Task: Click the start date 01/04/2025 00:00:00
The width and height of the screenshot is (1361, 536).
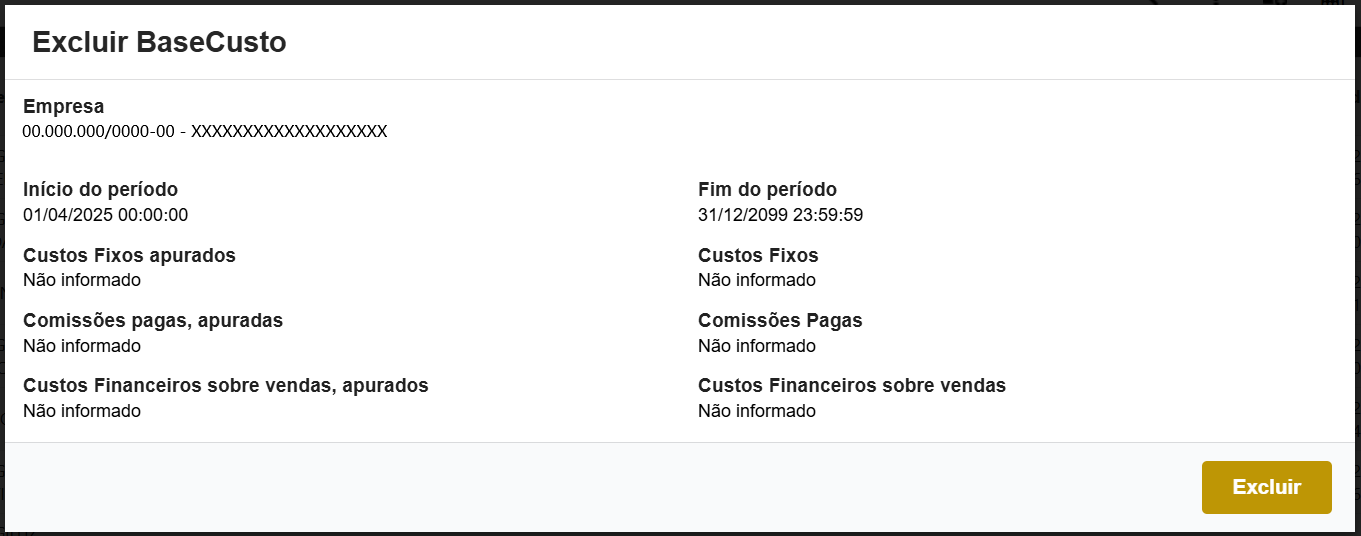Action: click(105, 214)
